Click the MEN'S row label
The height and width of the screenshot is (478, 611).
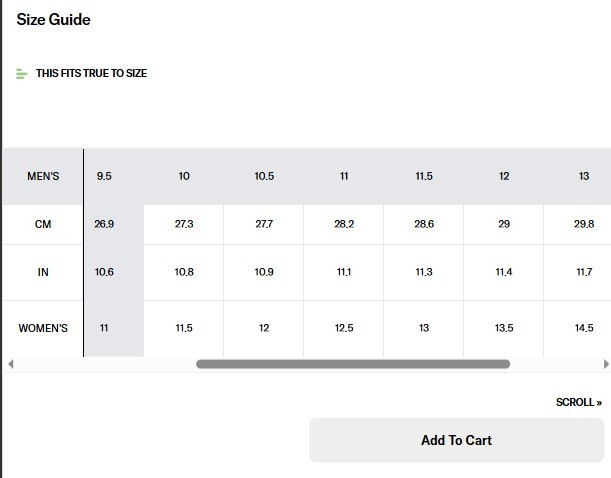(x=43, y=176)
